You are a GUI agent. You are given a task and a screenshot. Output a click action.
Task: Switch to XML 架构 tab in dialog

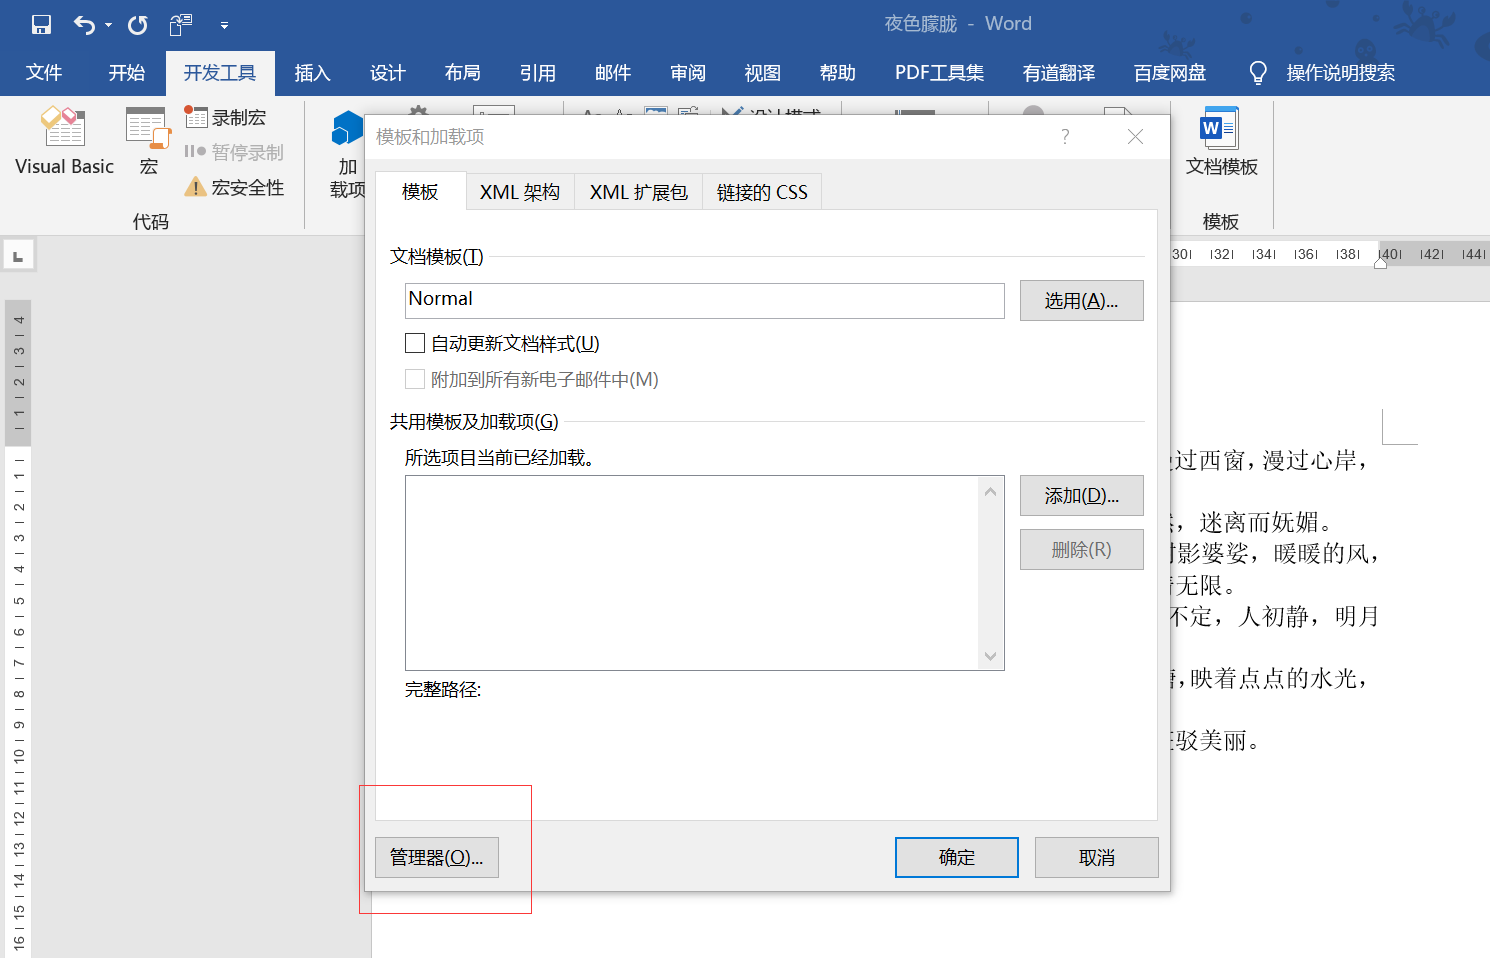[520, 192]
